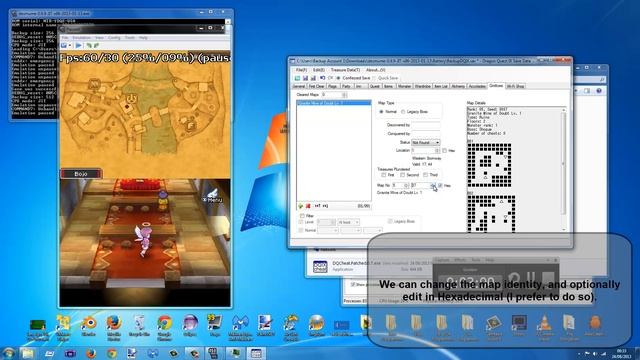The width and height of the screenshot is (640, 360).
Task: Toggle the Hex checkbox next to Location
Action: pyautogui.click(x=444, y=151)
